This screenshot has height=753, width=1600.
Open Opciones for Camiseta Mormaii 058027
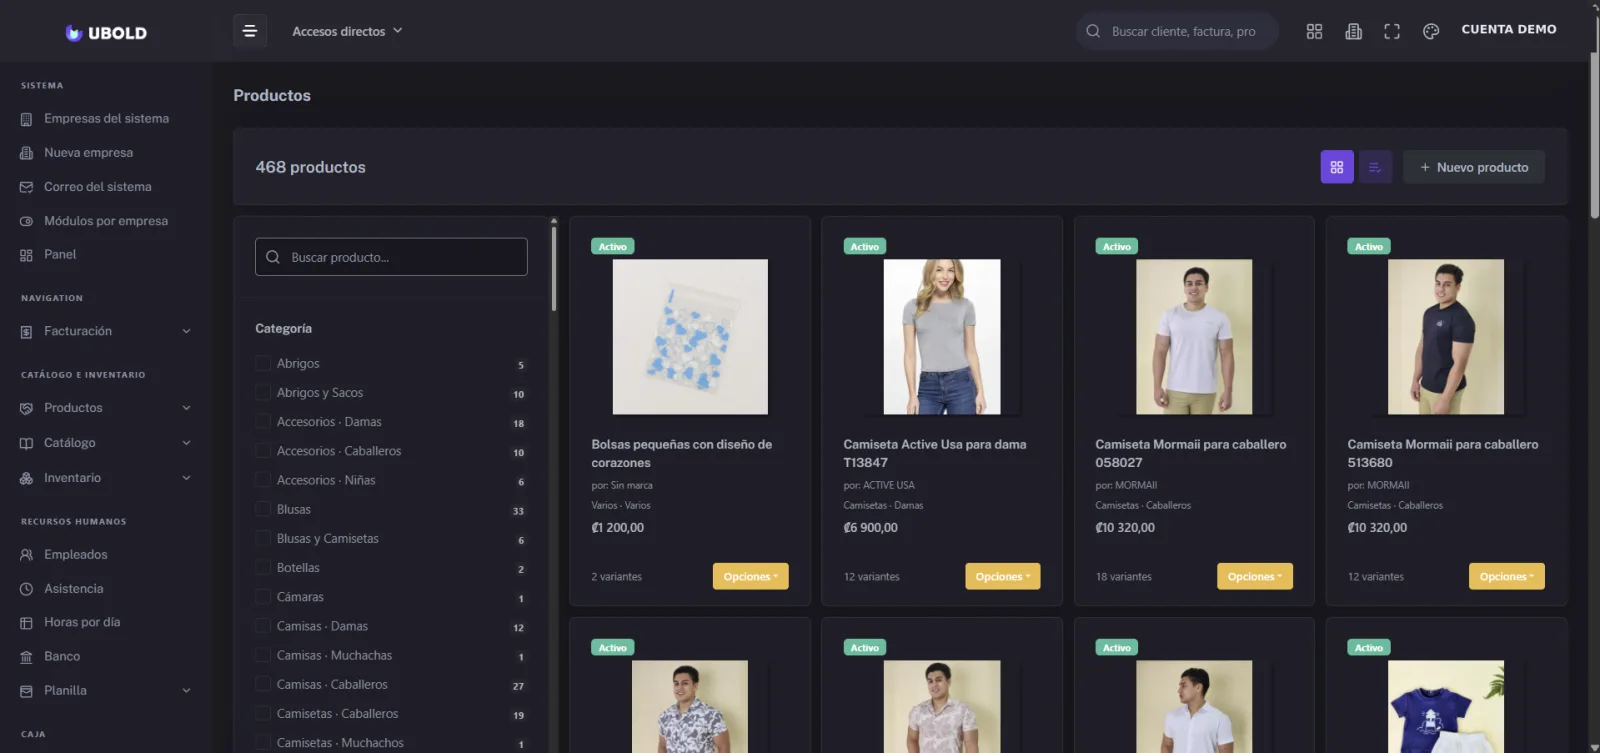tap(1254, 577)
